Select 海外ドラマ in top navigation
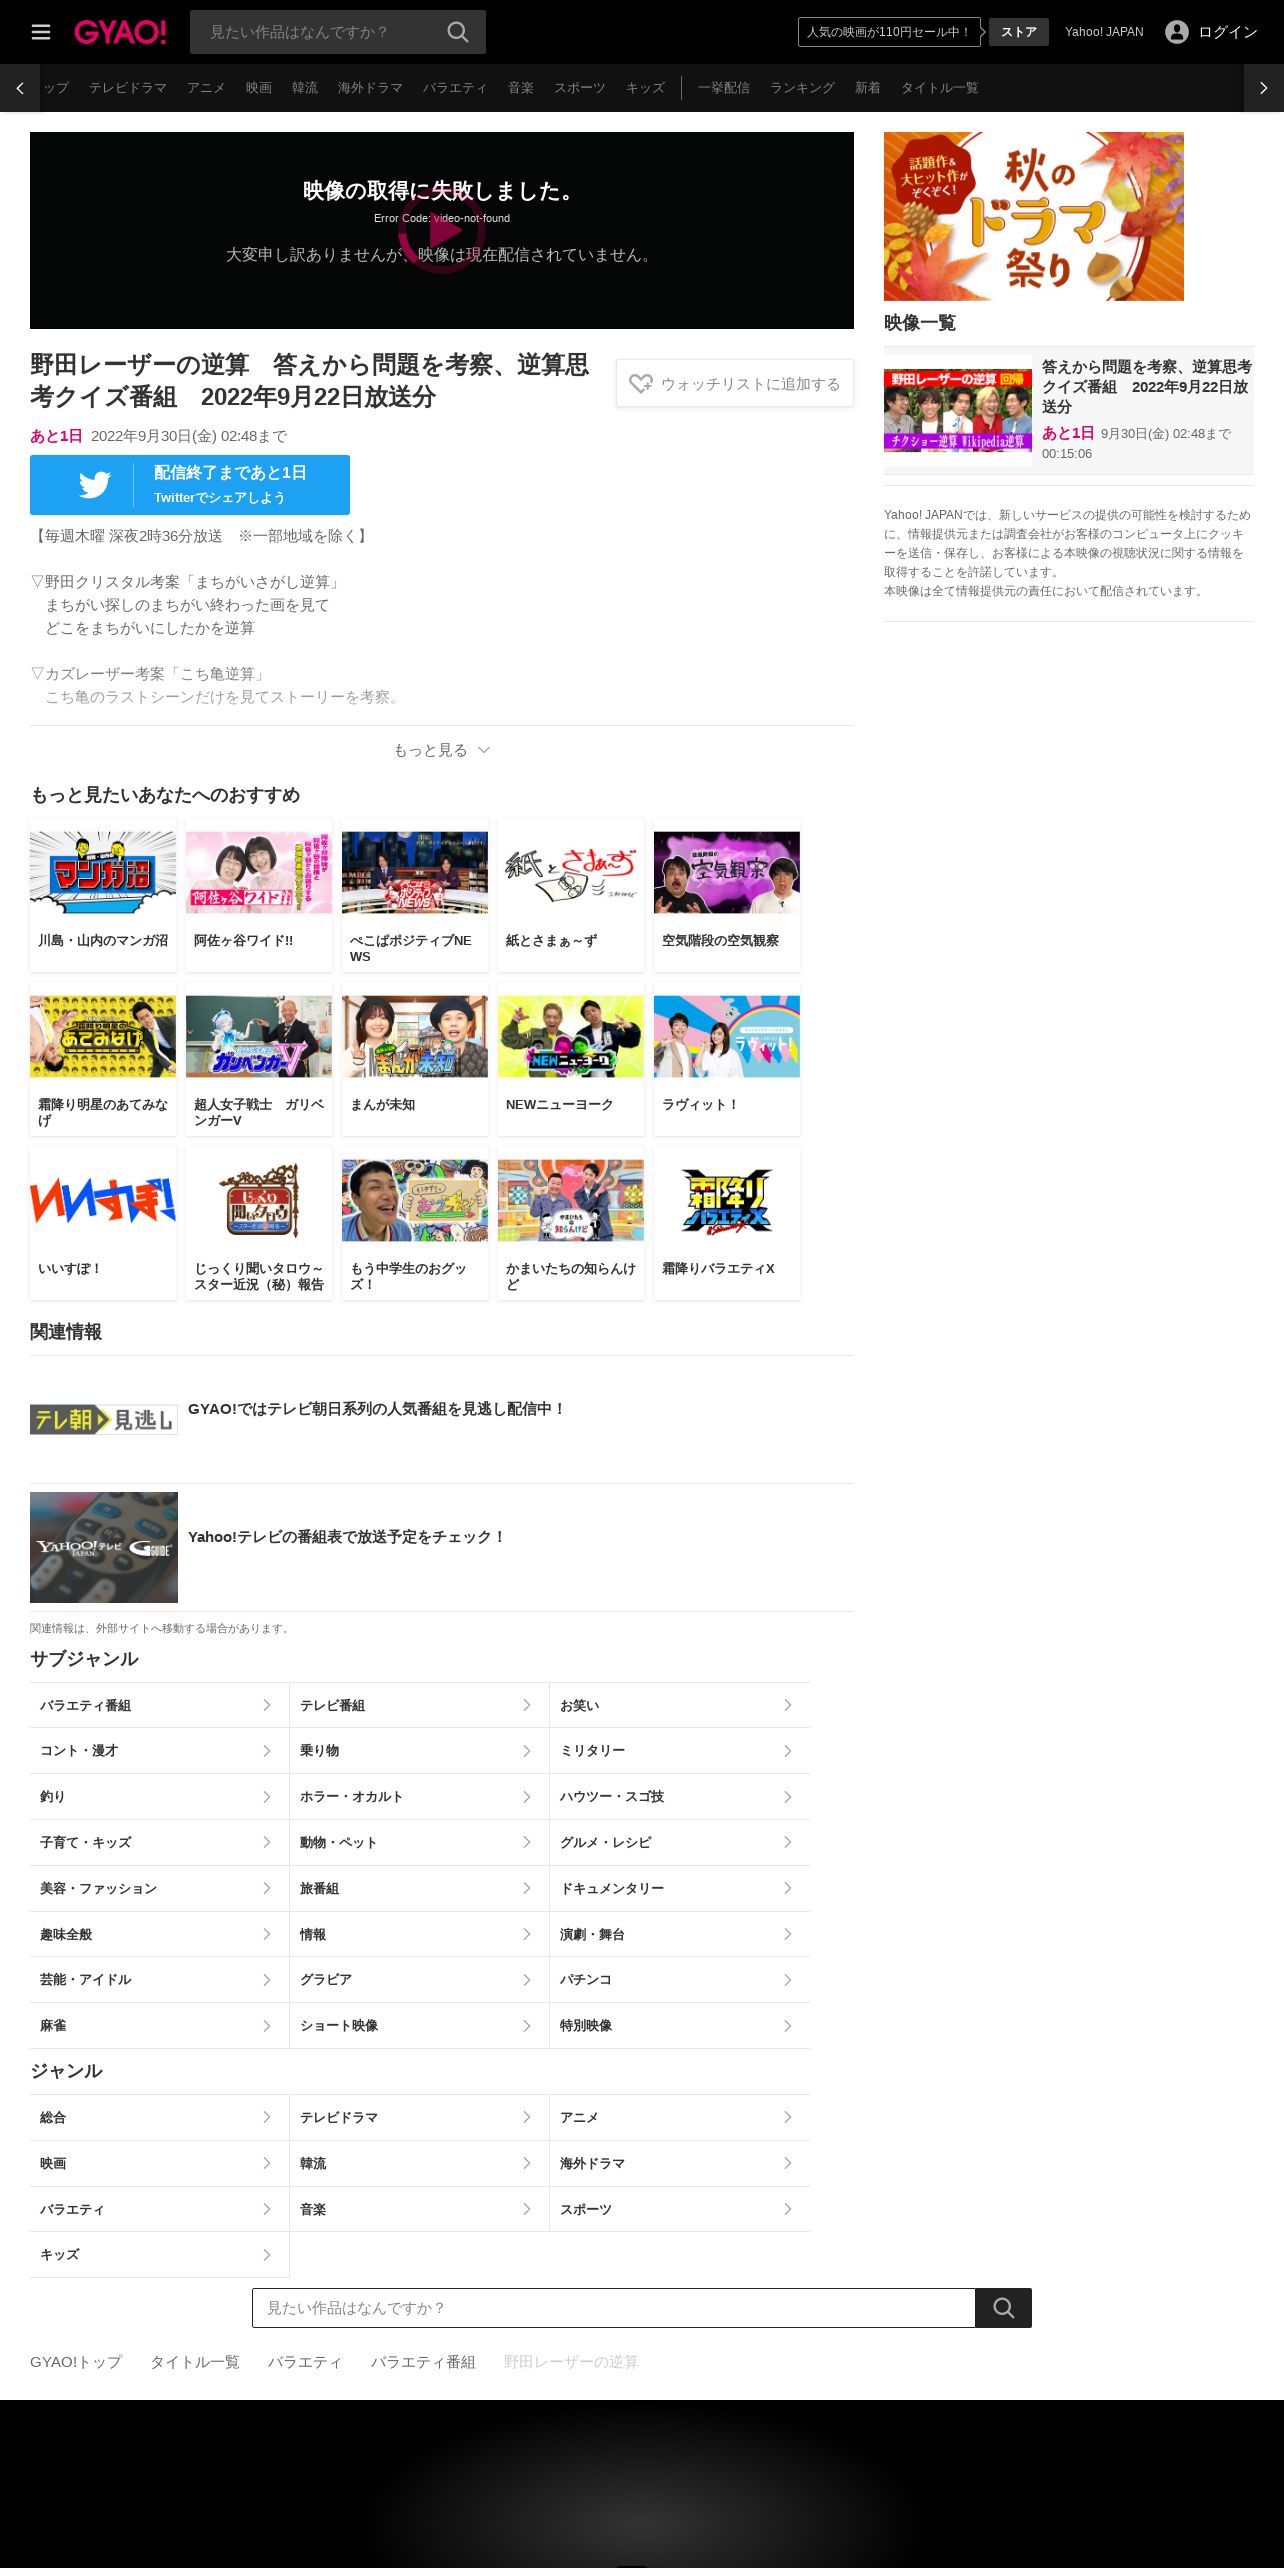Viewport: 1284px width, 2568px height. point(370,88)
